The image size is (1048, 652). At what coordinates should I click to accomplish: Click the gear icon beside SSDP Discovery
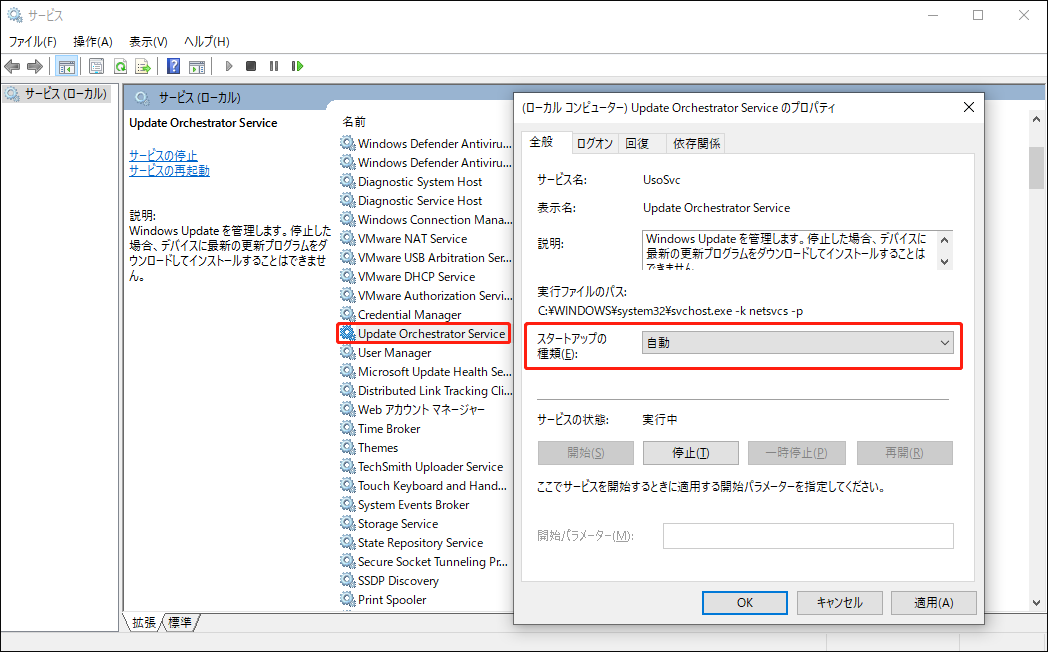pyautogui.click(x=347, y=581)
